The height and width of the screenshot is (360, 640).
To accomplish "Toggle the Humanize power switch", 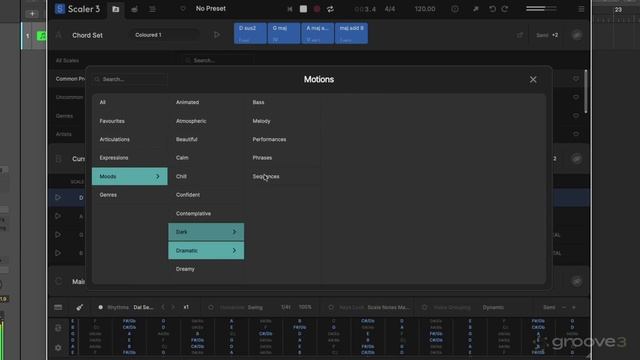I will 211,307.
